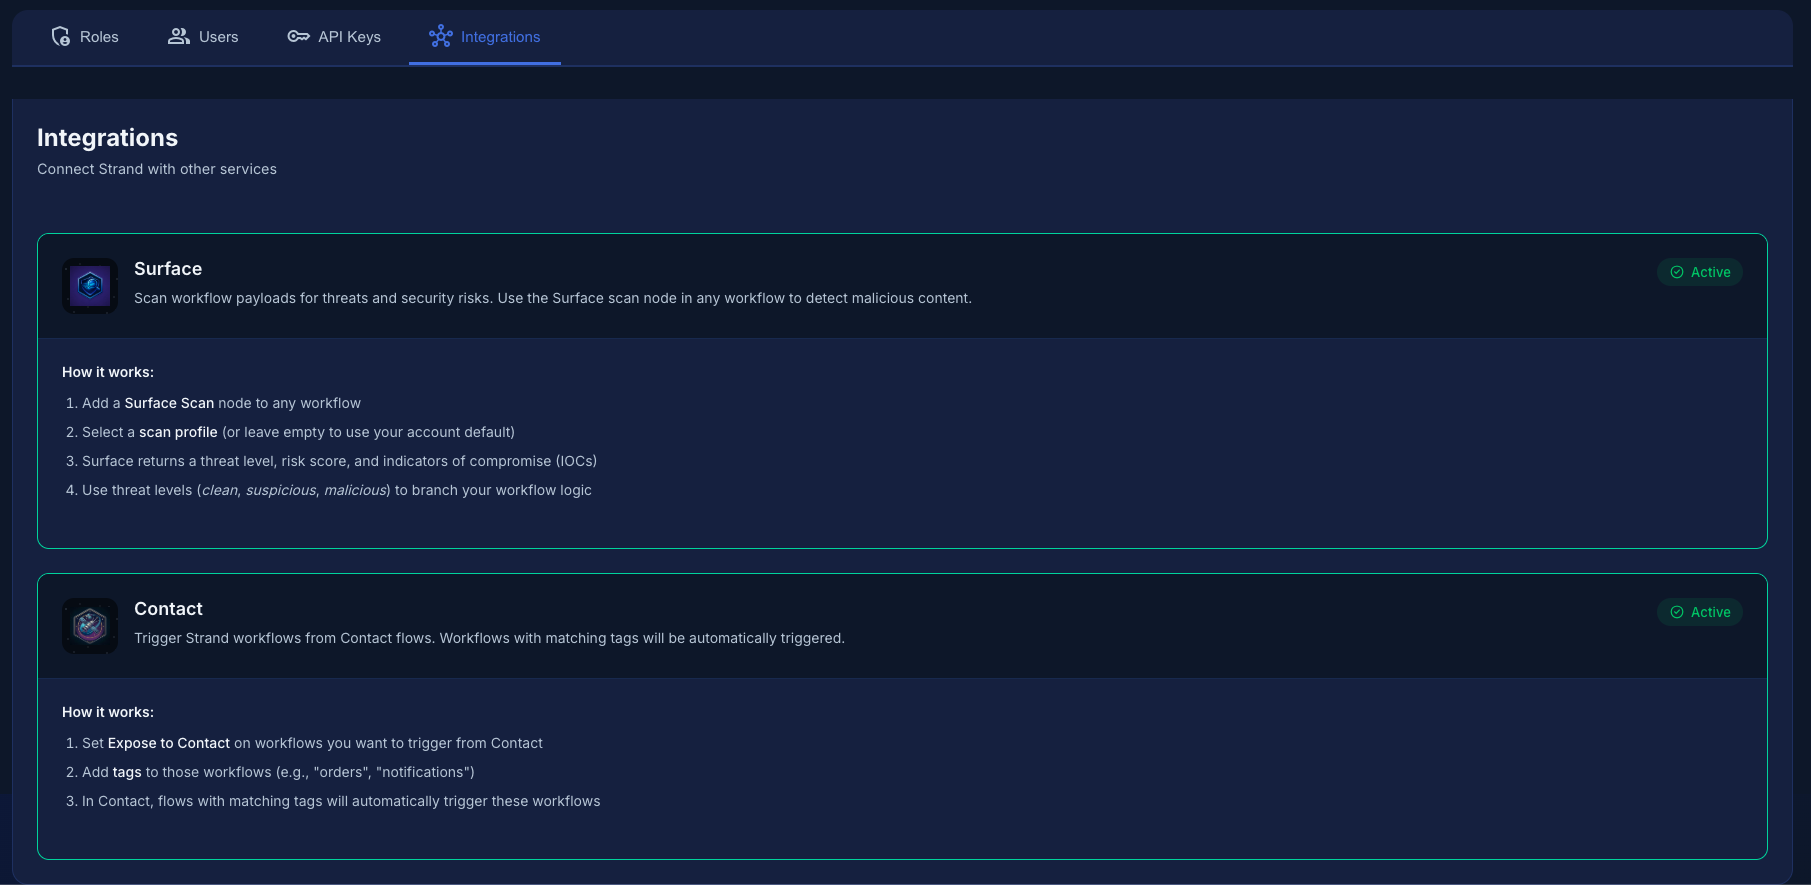Click step about flows with matching tags
The width and height of the screenshot is (1811, 885).
(x=341, y=801)
